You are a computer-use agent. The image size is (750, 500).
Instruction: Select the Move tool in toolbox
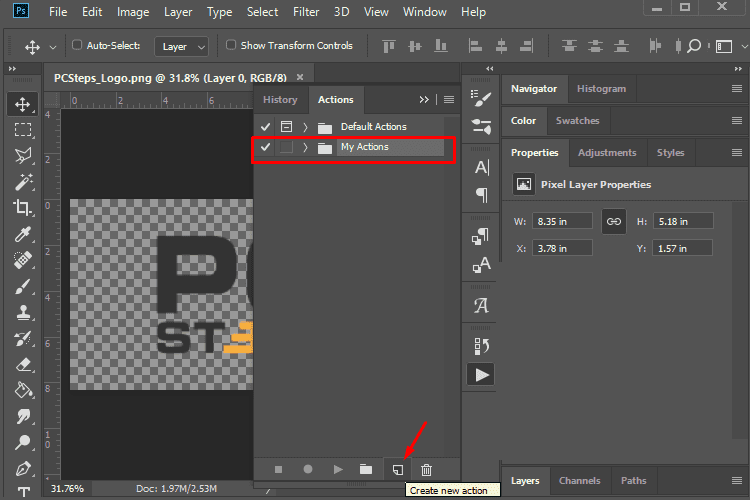coord(22,104)
